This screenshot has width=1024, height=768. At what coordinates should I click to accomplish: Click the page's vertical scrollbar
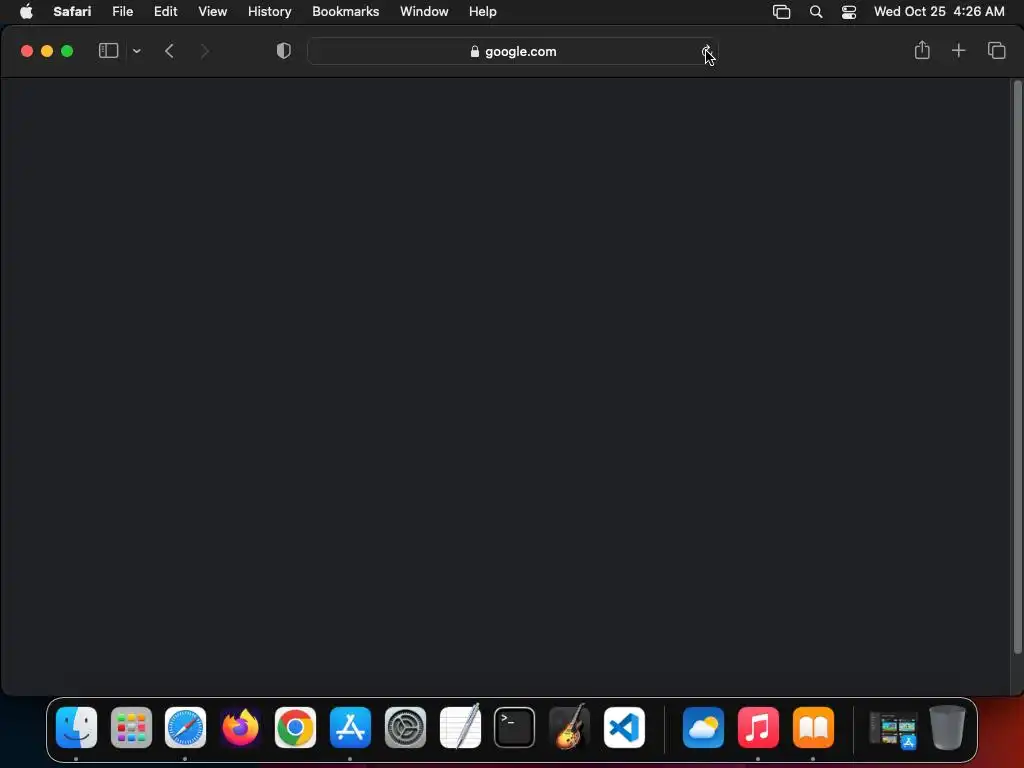(x=1017, y=366)
